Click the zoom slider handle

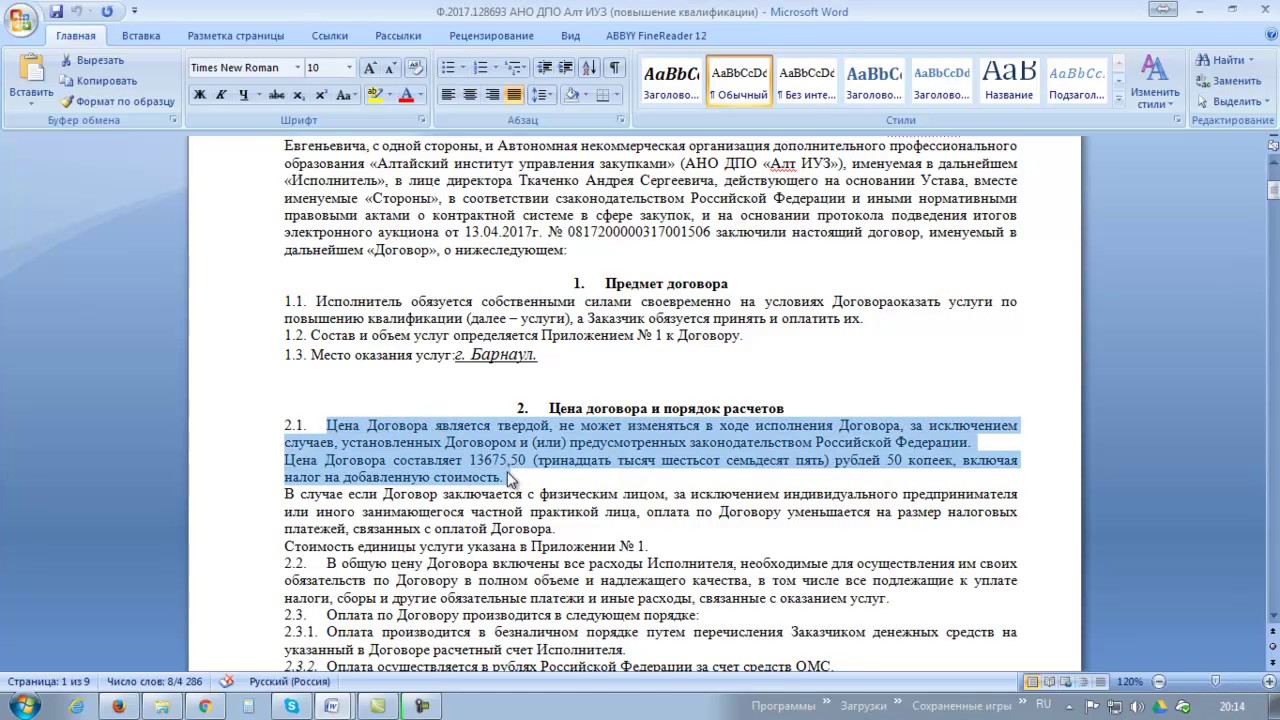pos(1215,681)
